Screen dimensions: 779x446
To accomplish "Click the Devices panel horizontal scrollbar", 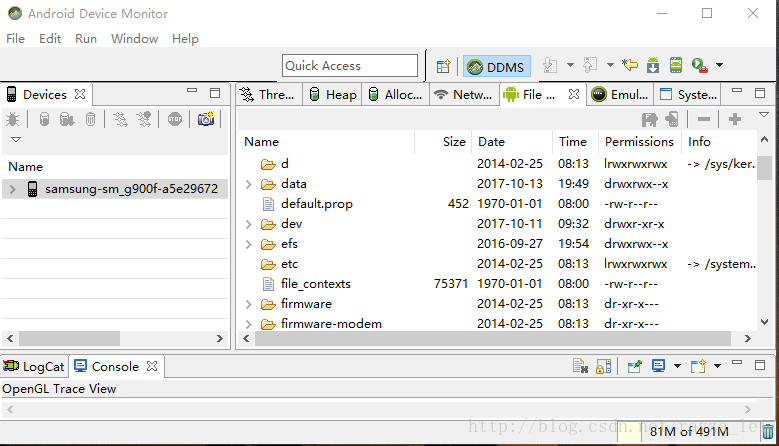I will [69, 339].
